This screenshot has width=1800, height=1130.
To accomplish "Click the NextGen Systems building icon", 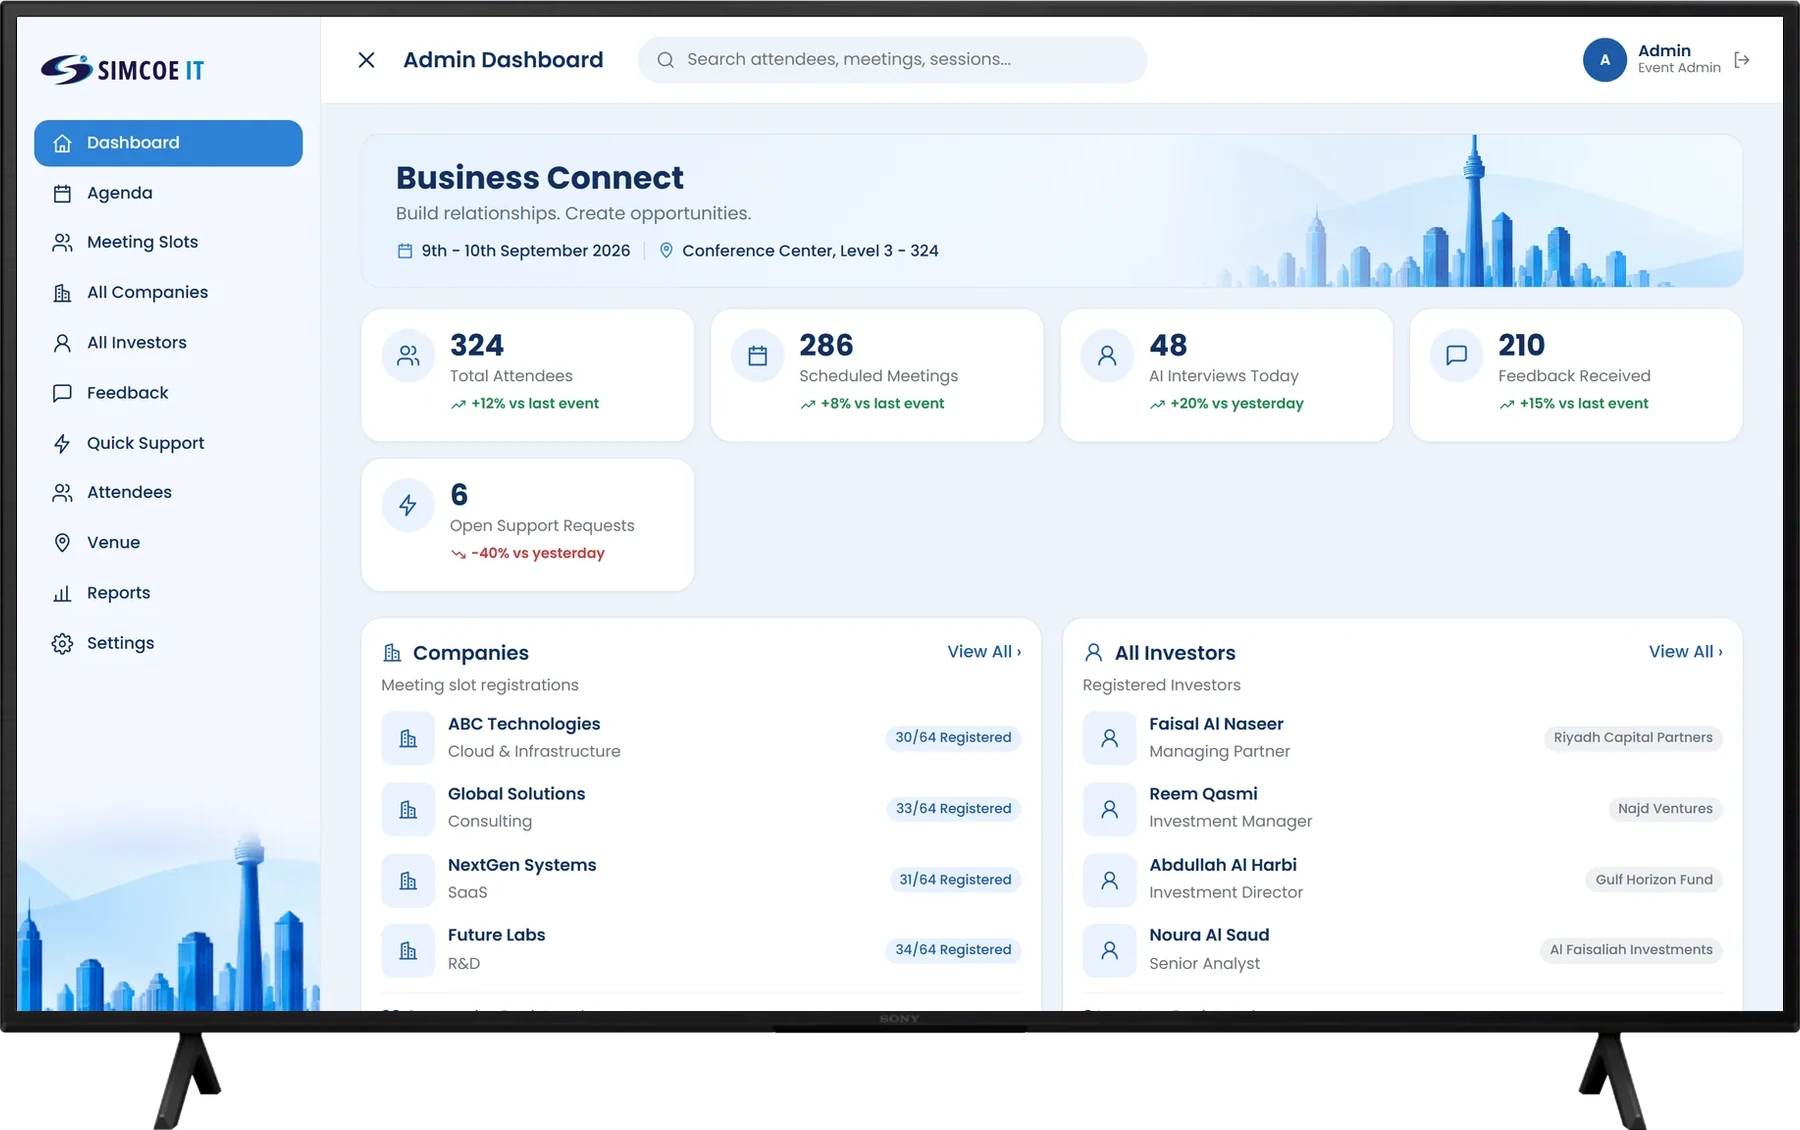I will [408, 880].
